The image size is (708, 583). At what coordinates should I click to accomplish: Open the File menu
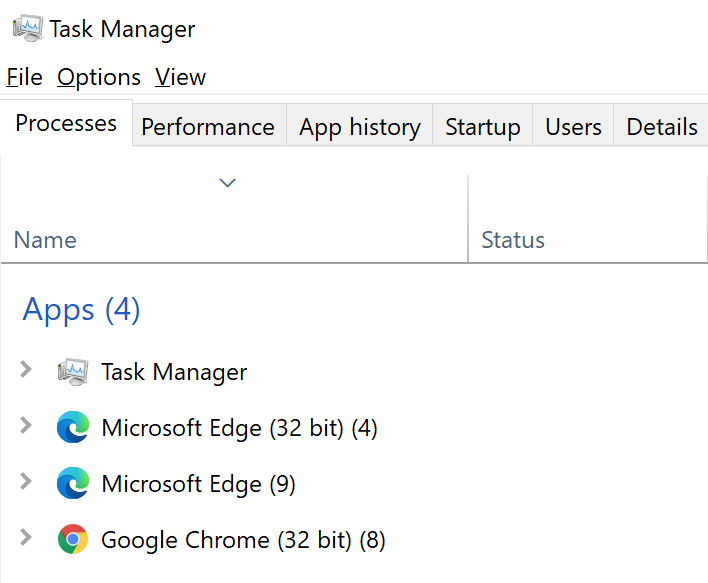click(x=24, y=77)
